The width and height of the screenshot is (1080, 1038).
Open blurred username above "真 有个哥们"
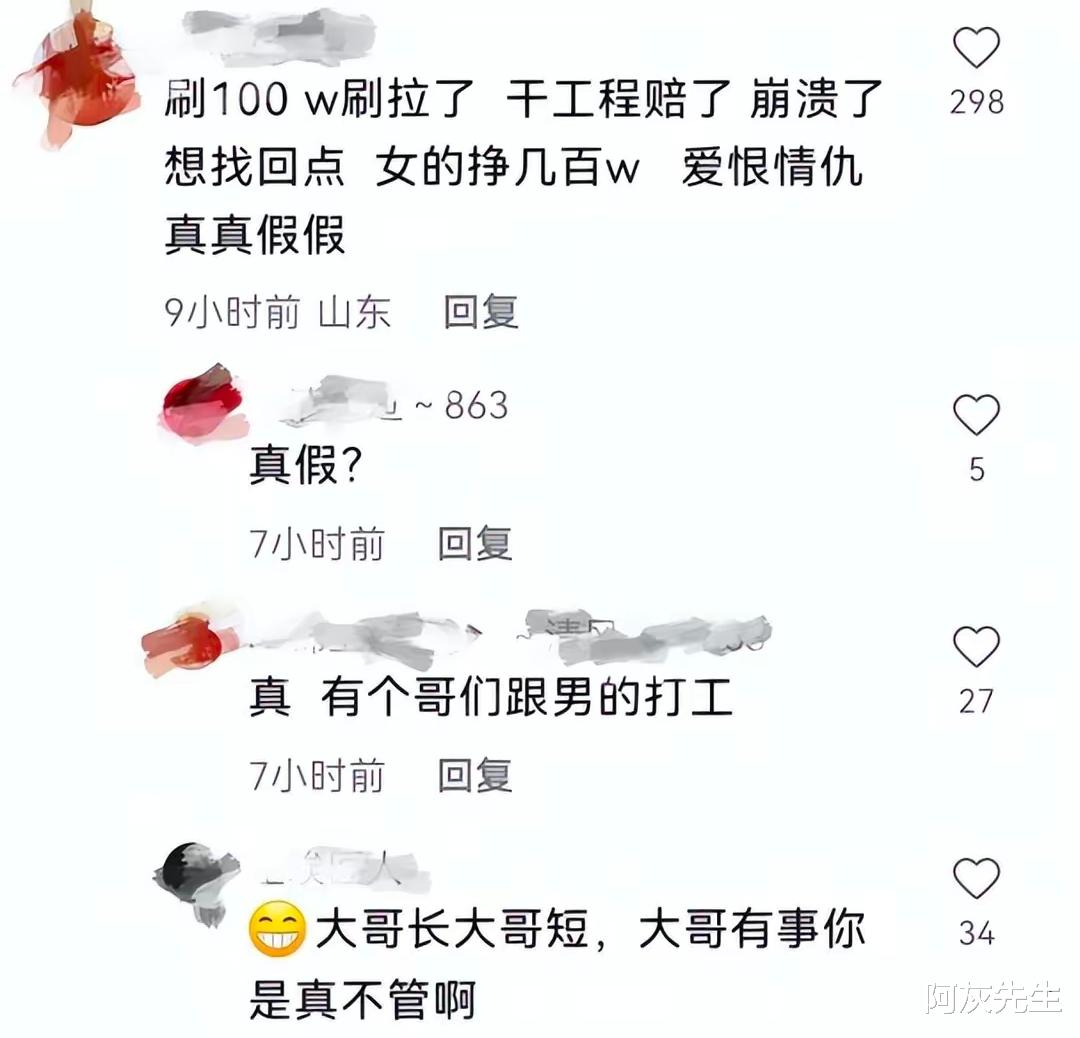(x=510, y=637)
